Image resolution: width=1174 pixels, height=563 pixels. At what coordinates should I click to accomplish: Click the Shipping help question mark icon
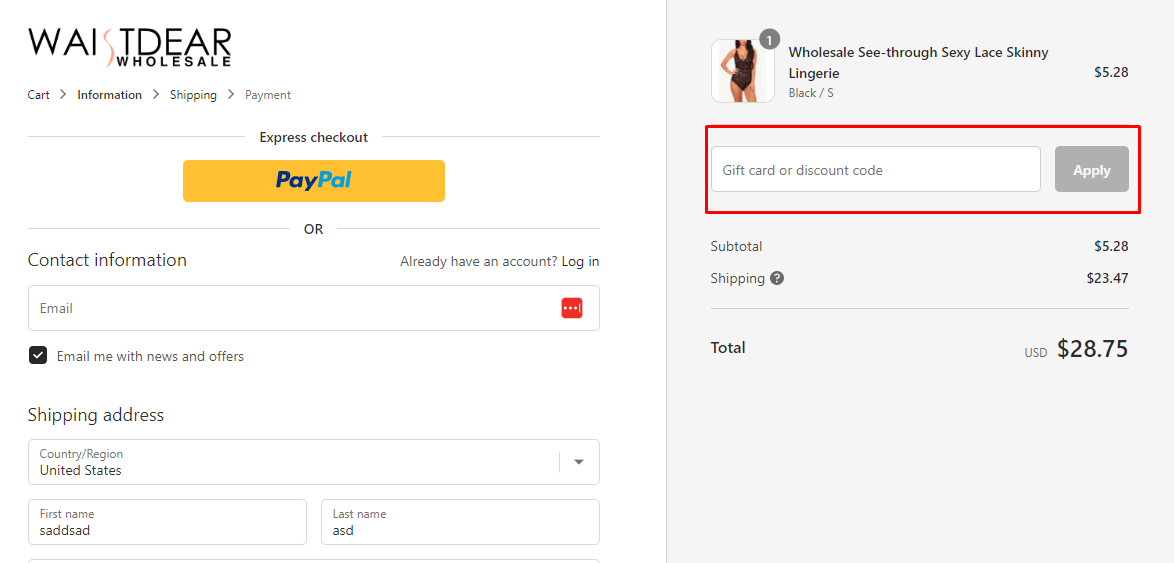(777, 279)
